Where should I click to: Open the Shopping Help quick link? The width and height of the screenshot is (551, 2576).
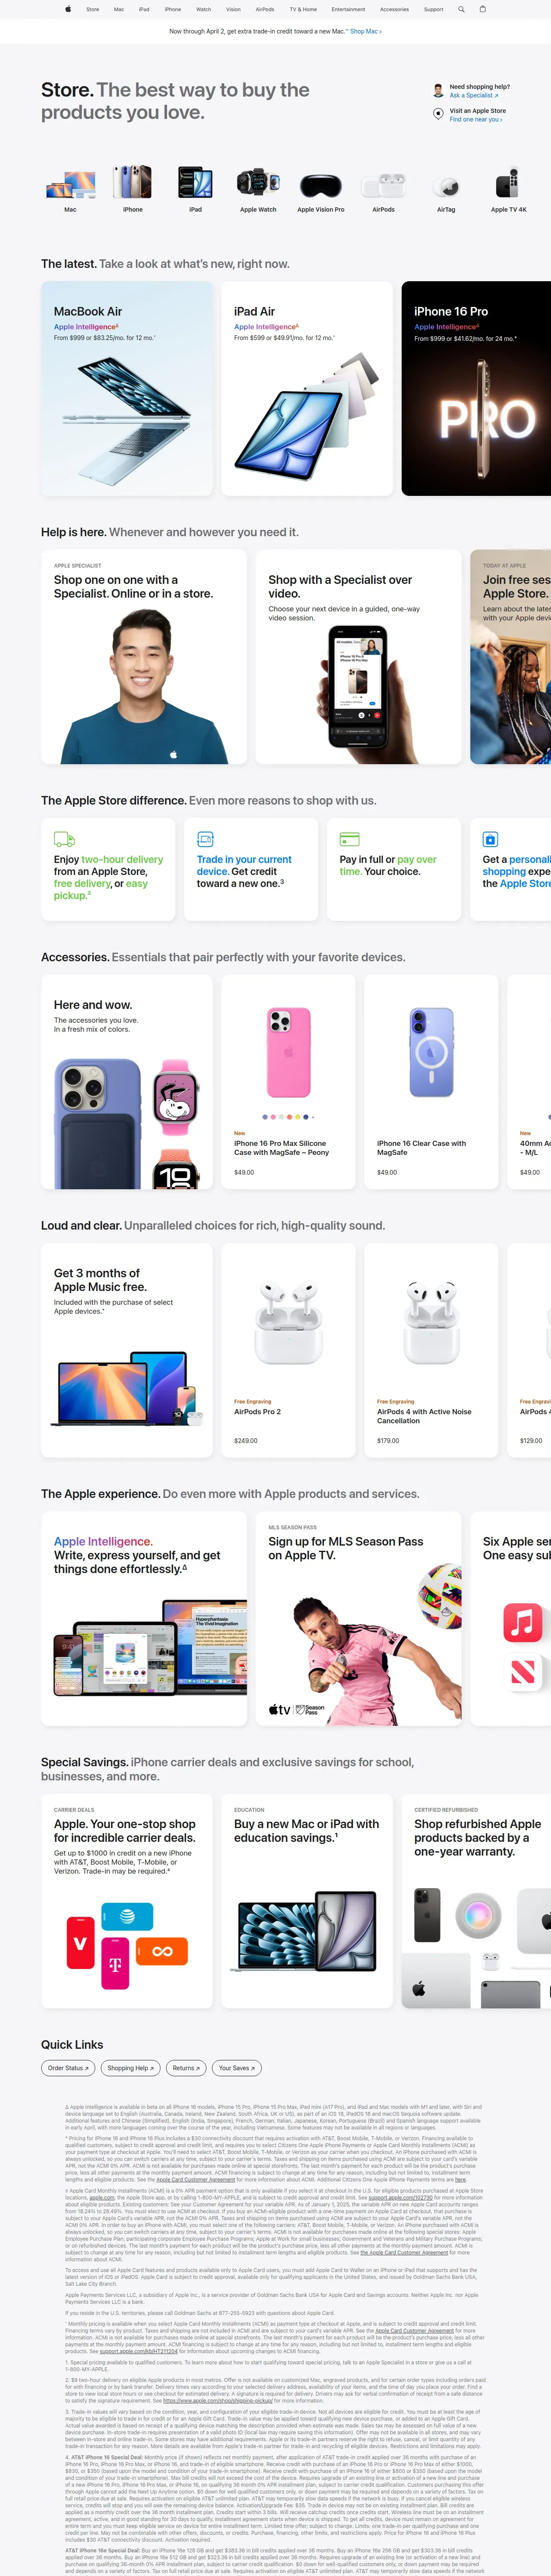point(130,2068)
